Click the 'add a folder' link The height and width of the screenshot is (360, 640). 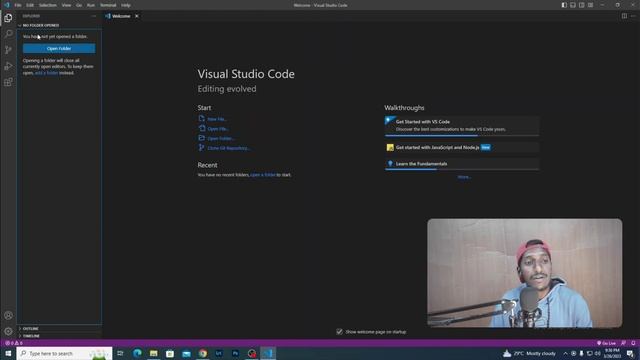click(47, 73)
